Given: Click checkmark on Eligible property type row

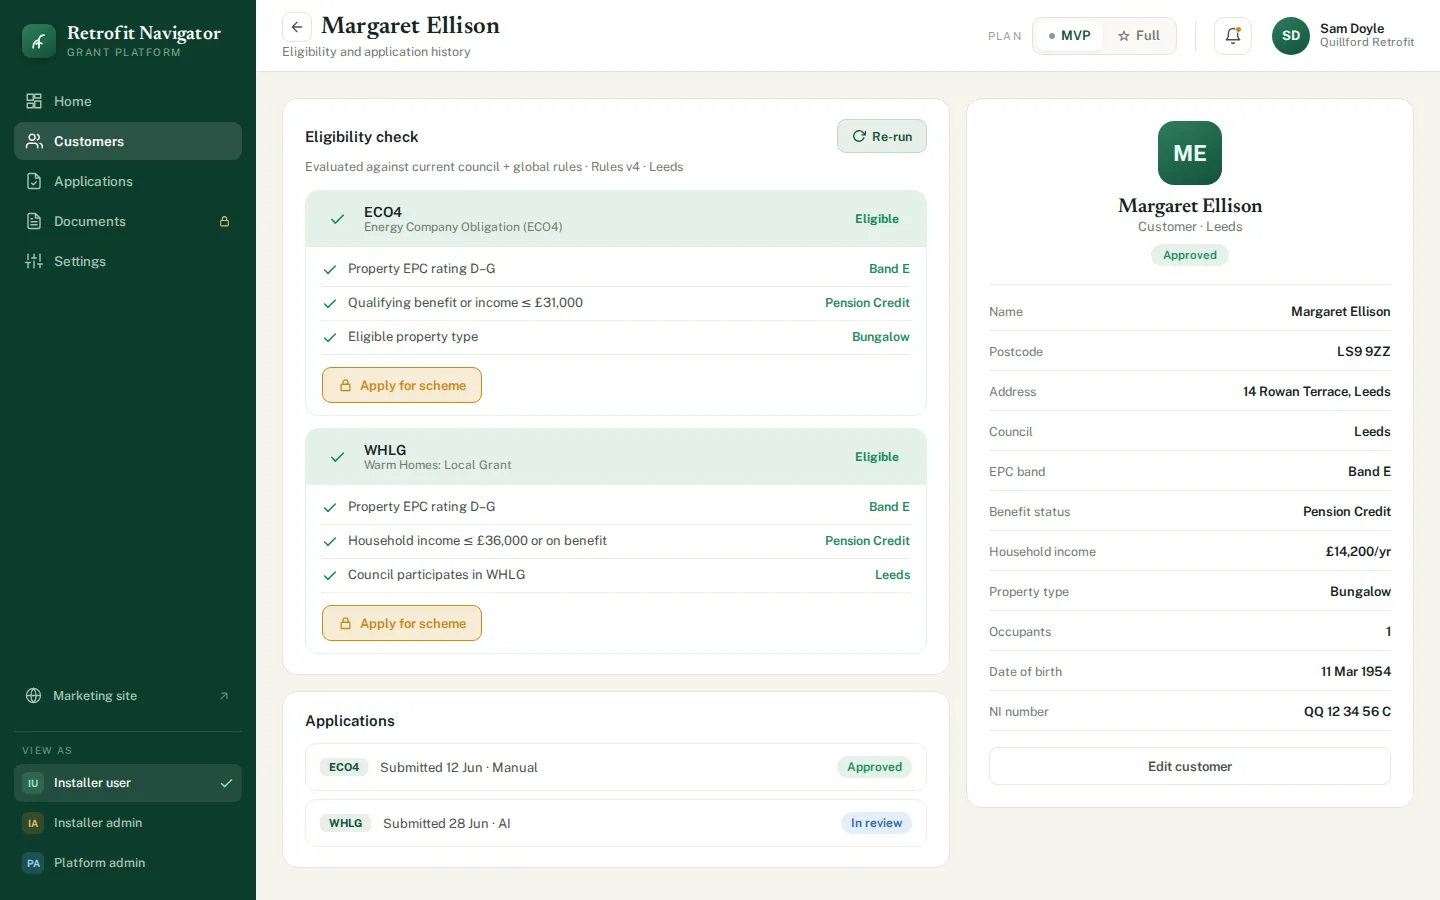Looking at the screenshot, I should [x=330, y=337].
